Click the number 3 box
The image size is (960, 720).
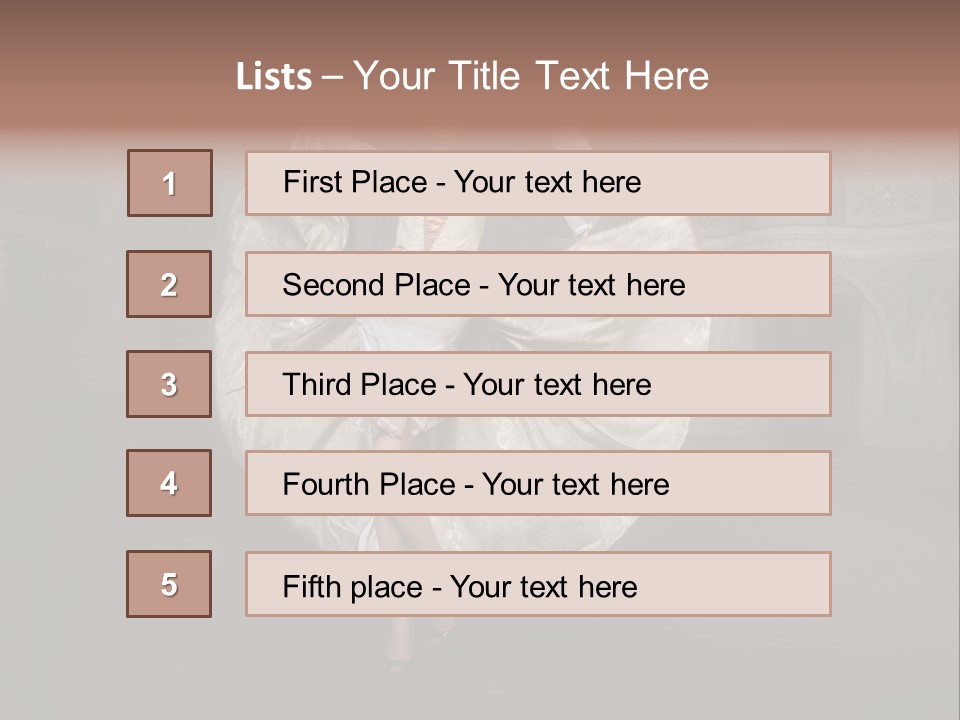pyautogui.click(x=169, y=384)
